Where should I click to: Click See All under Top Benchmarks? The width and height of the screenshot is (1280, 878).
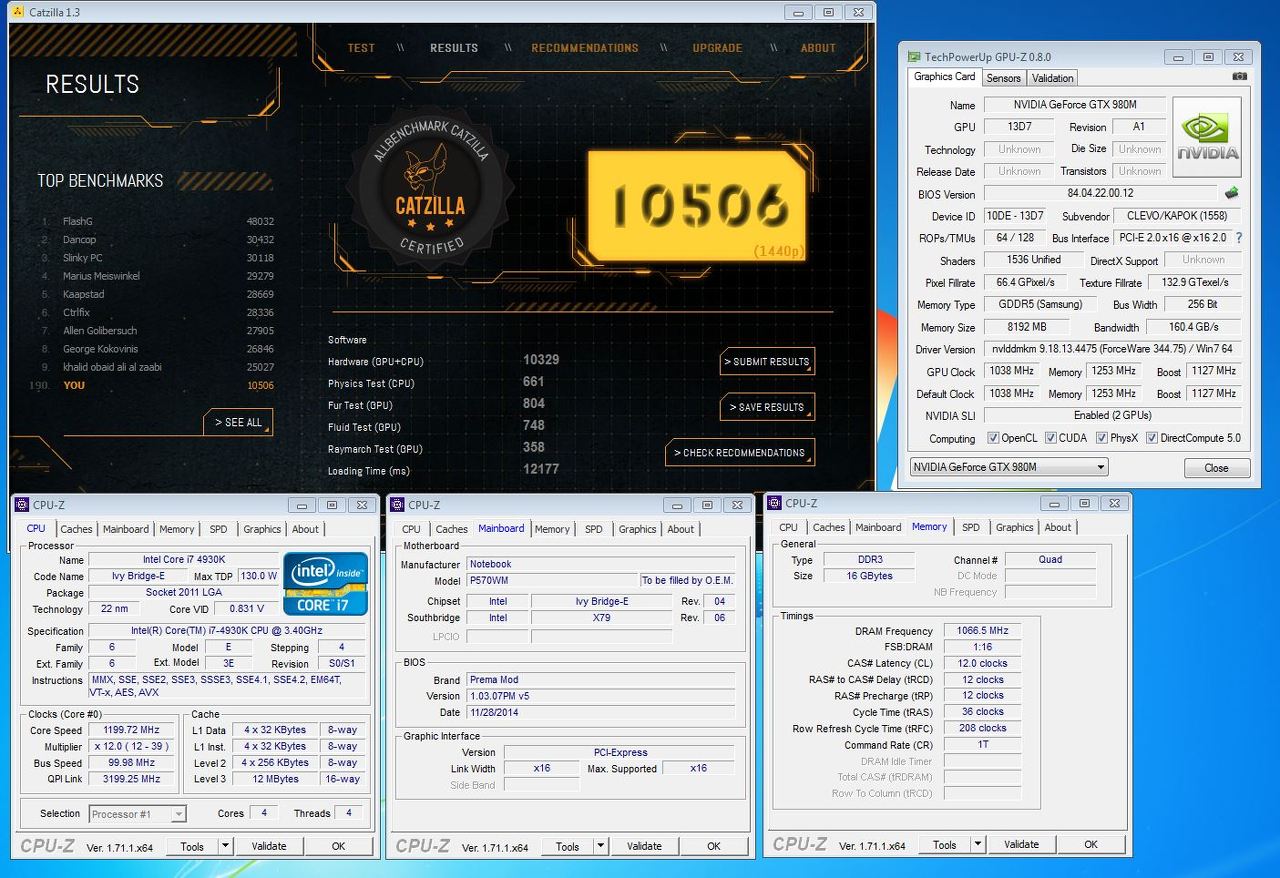coord(238,423)
